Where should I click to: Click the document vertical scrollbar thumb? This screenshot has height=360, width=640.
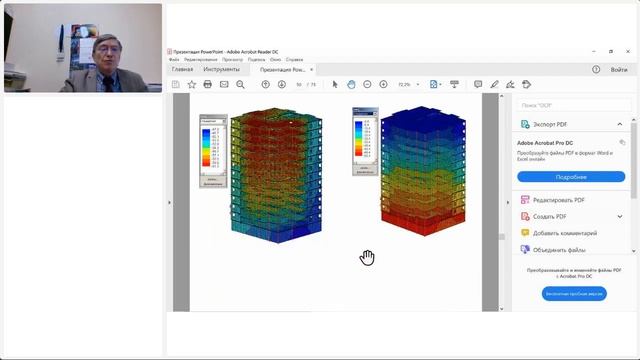click(502, 237)
